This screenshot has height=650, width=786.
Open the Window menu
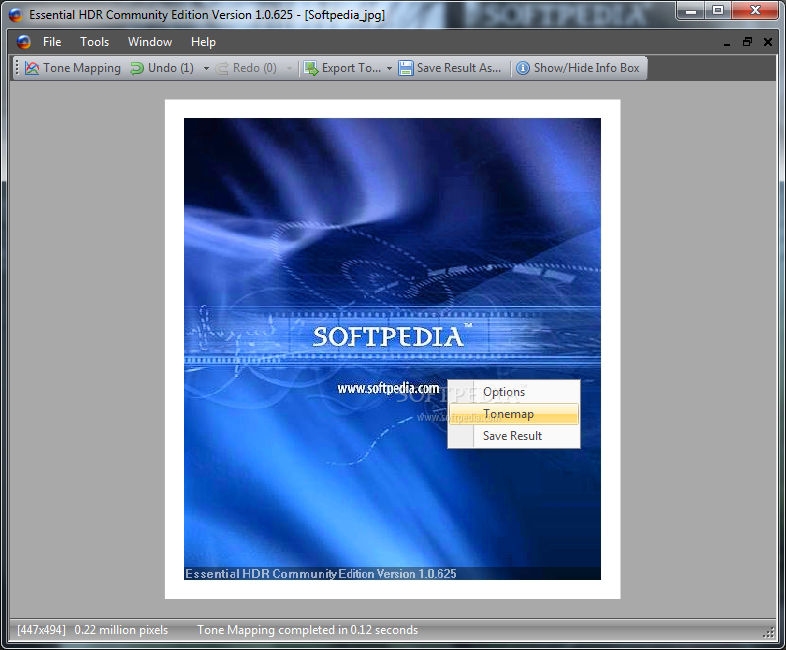tap(150, 42)
